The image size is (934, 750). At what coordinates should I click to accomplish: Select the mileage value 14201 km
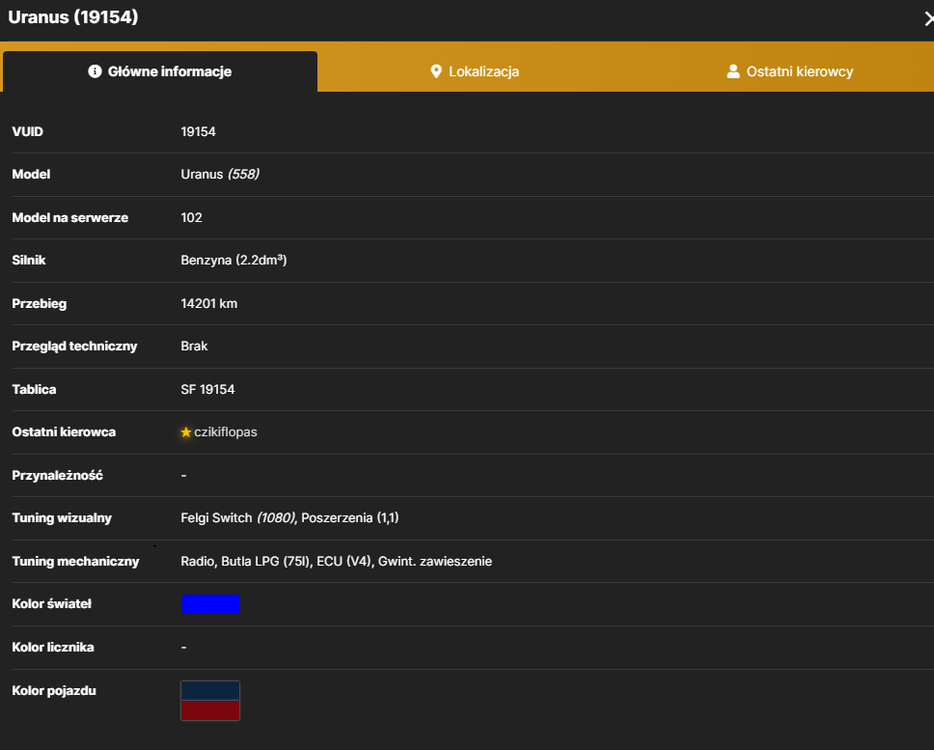(209, 303)
